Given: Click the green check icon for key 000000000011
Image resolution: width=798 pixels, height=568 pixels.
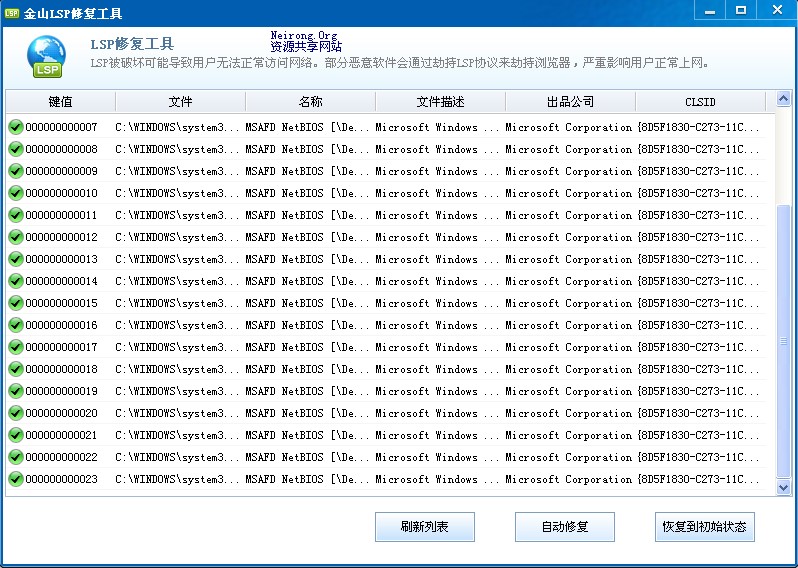Looking at the screenshot, I should click(x=16, y=215).
